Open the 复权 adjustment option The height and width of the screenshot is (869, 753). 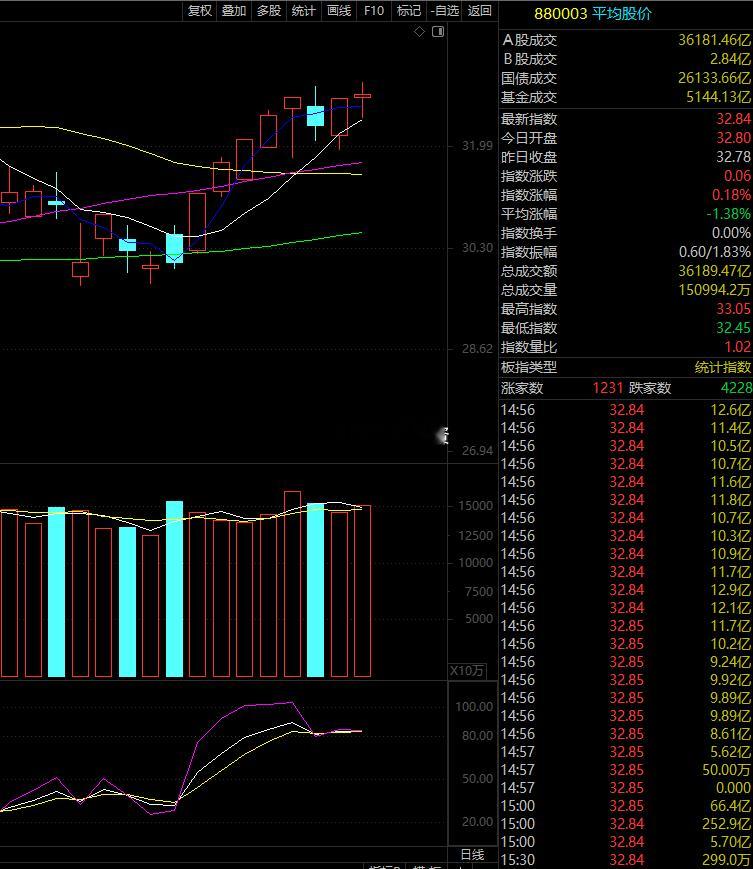point(200,11)
